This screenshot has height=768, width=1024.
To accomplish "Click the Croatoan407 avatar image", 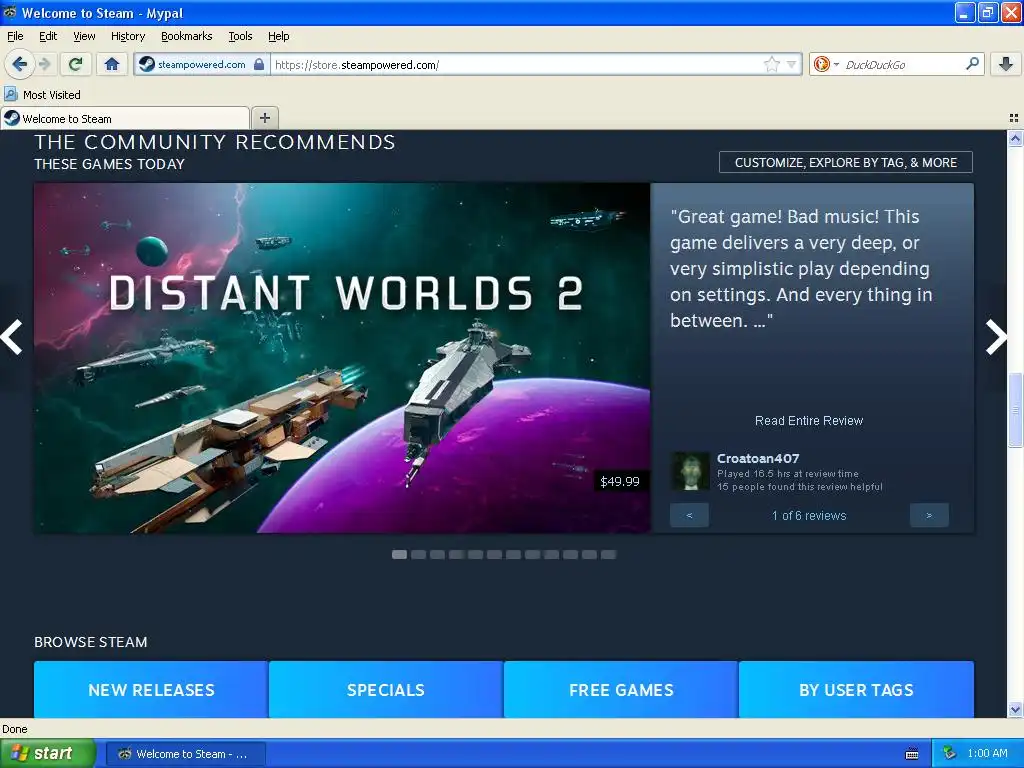I will pyautogui.click(x=690, y=471).
